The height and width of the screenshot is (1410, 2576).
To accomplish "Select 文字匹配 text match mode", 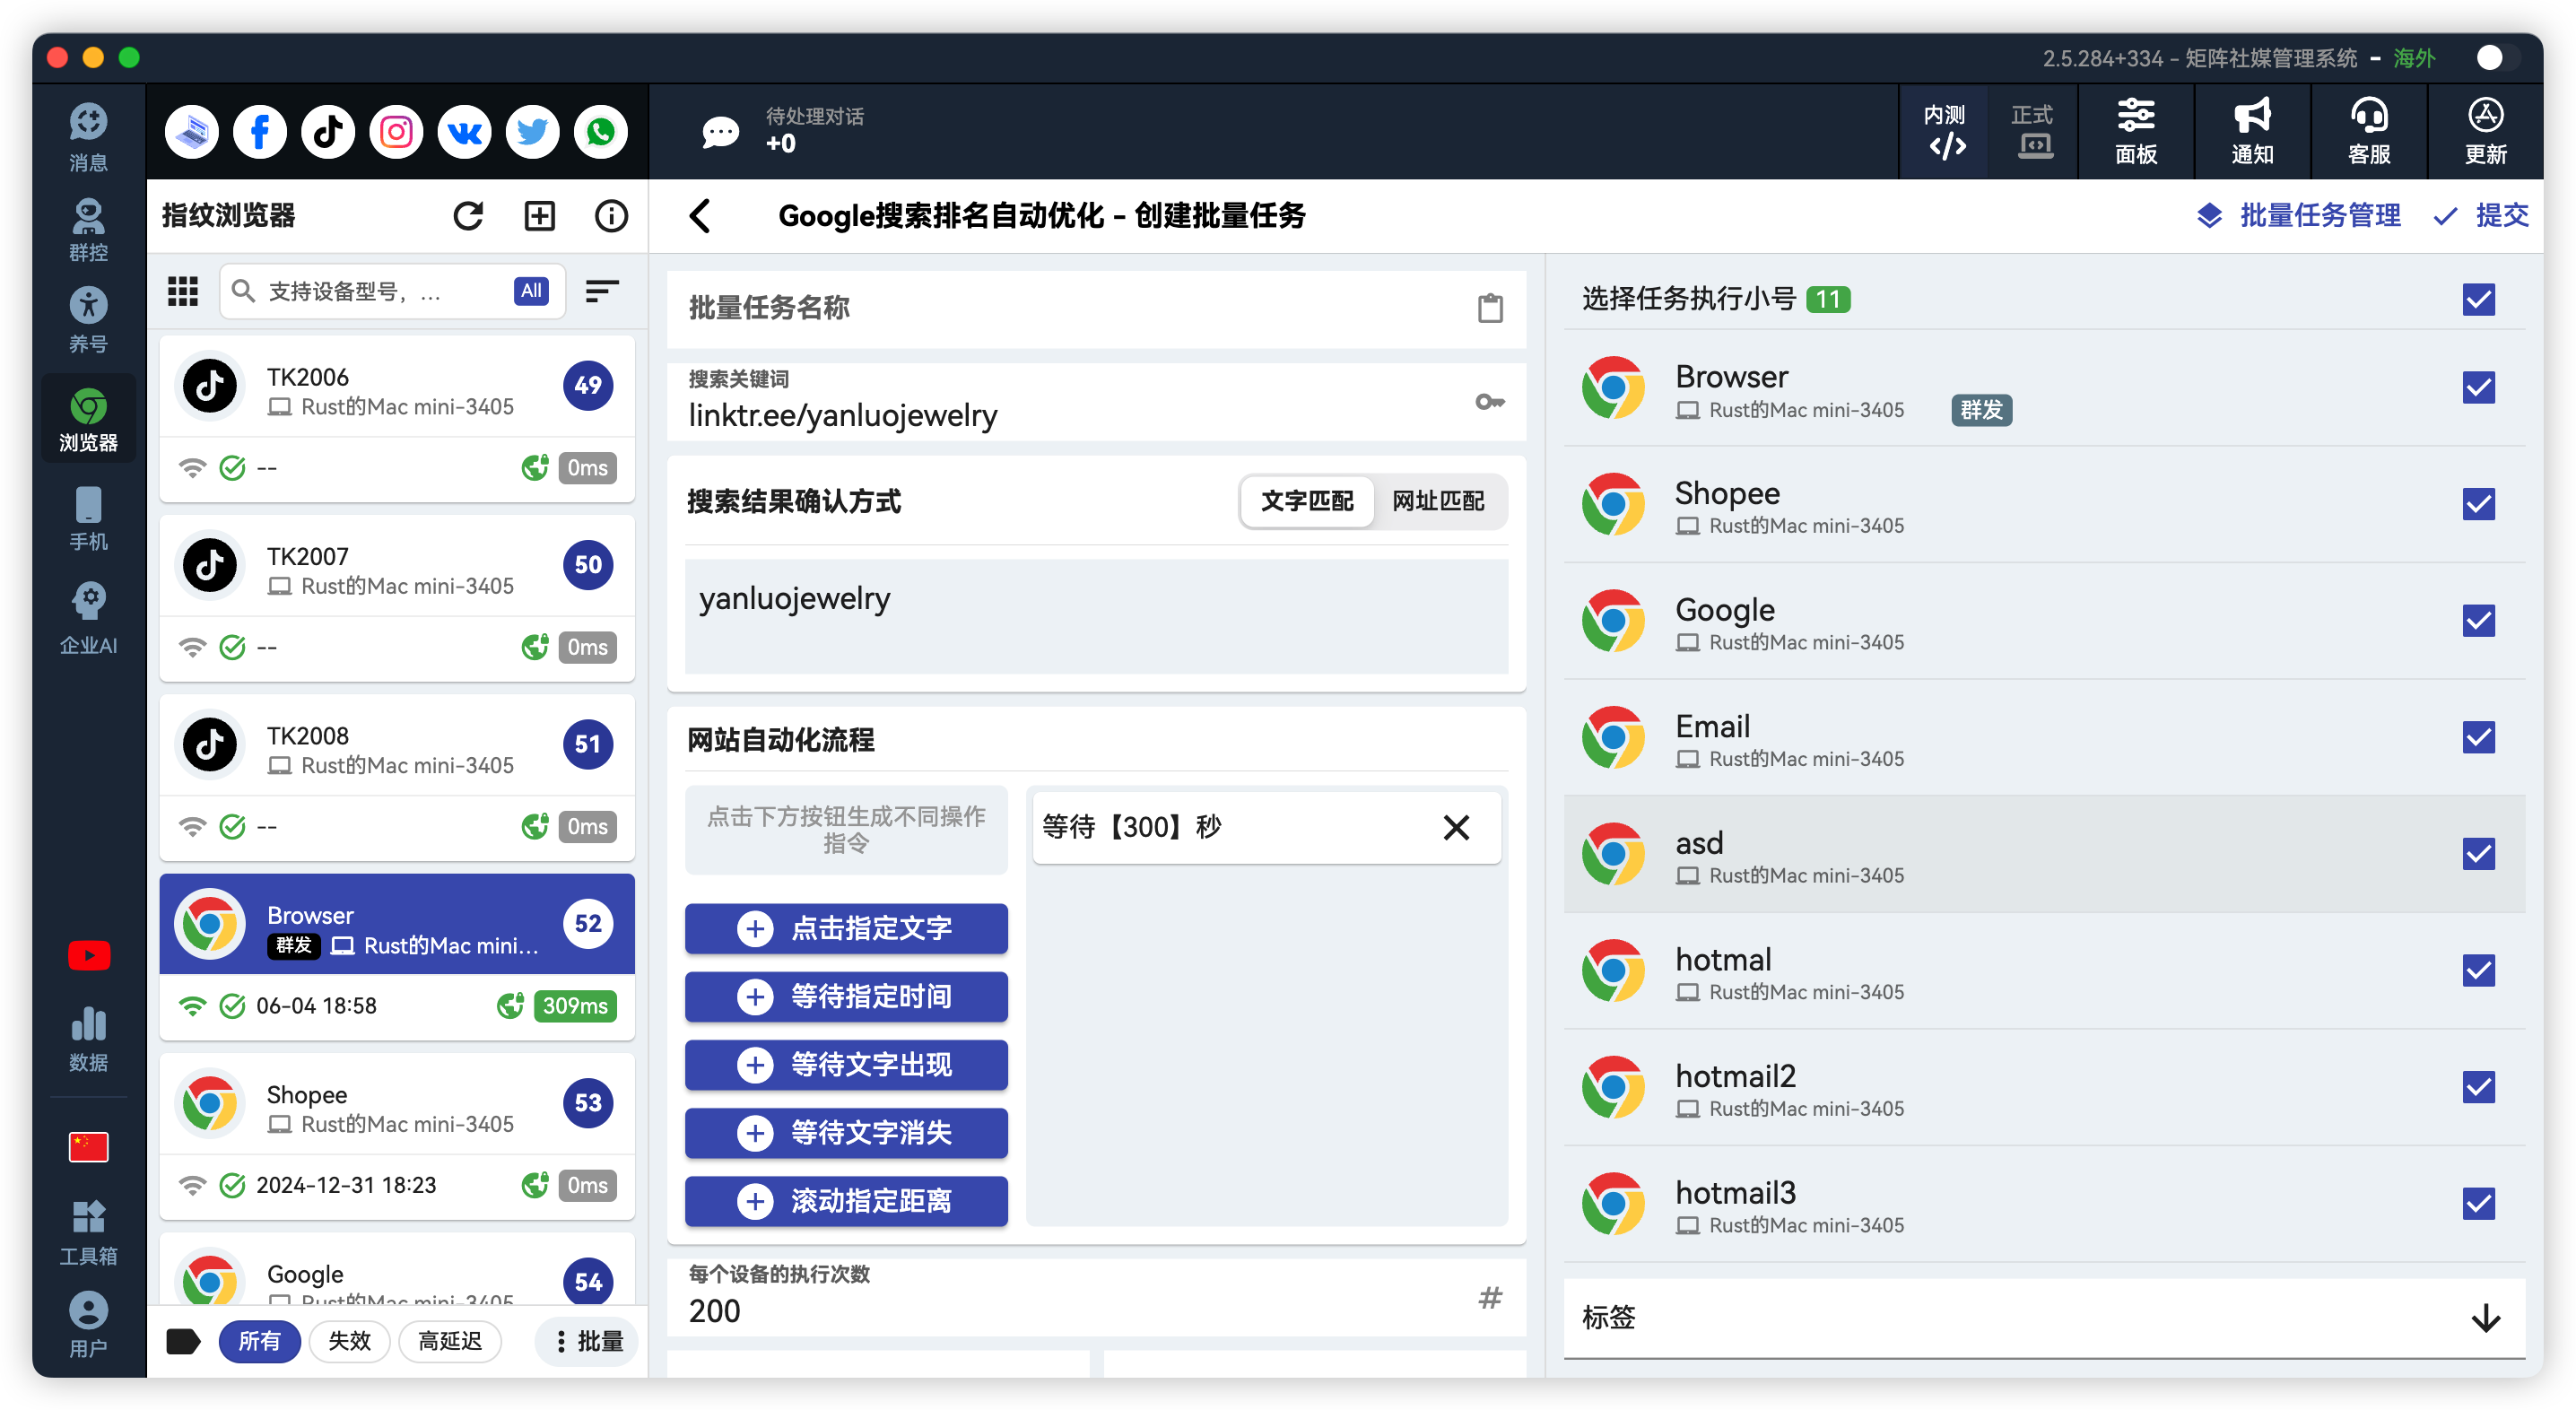I will pyautogui.click(x=1306, y=501).
